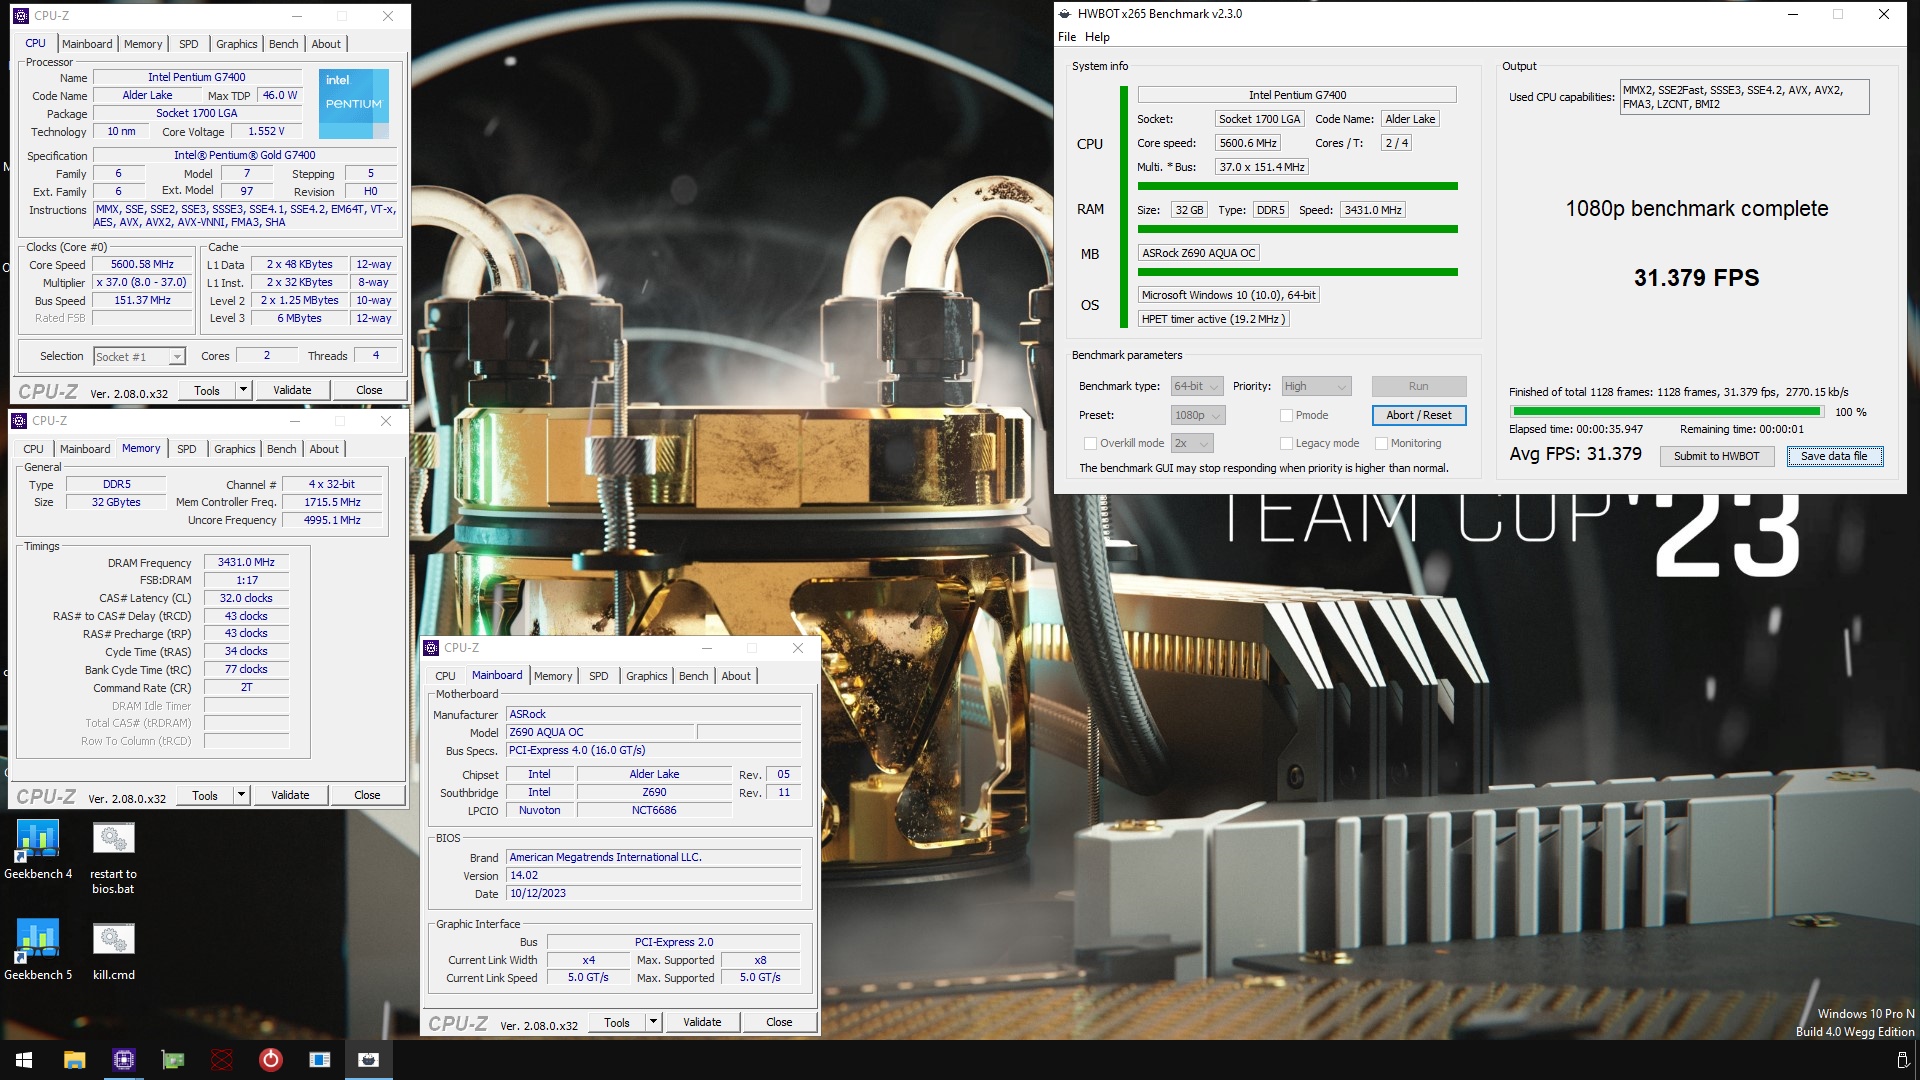Click the Core Voltage 1.552 V value
The image size is (1920, 1080).
click(266, 131)
